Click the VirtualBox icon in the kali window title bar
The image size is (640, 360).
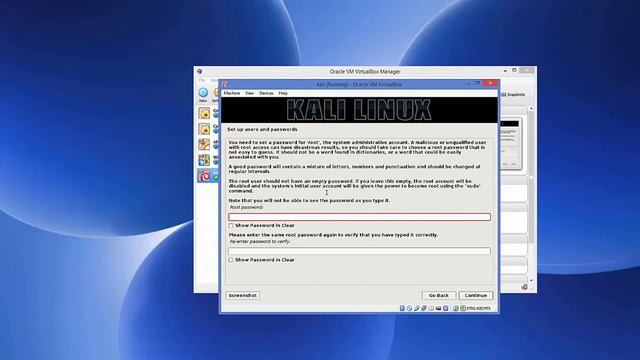click(225, 84)
